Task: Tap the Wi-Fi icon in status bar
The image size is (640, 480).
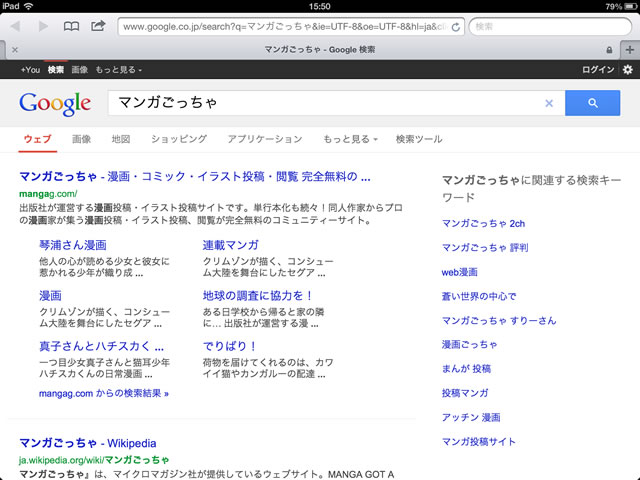Action: pyautogui.click(x=29, y=6)
